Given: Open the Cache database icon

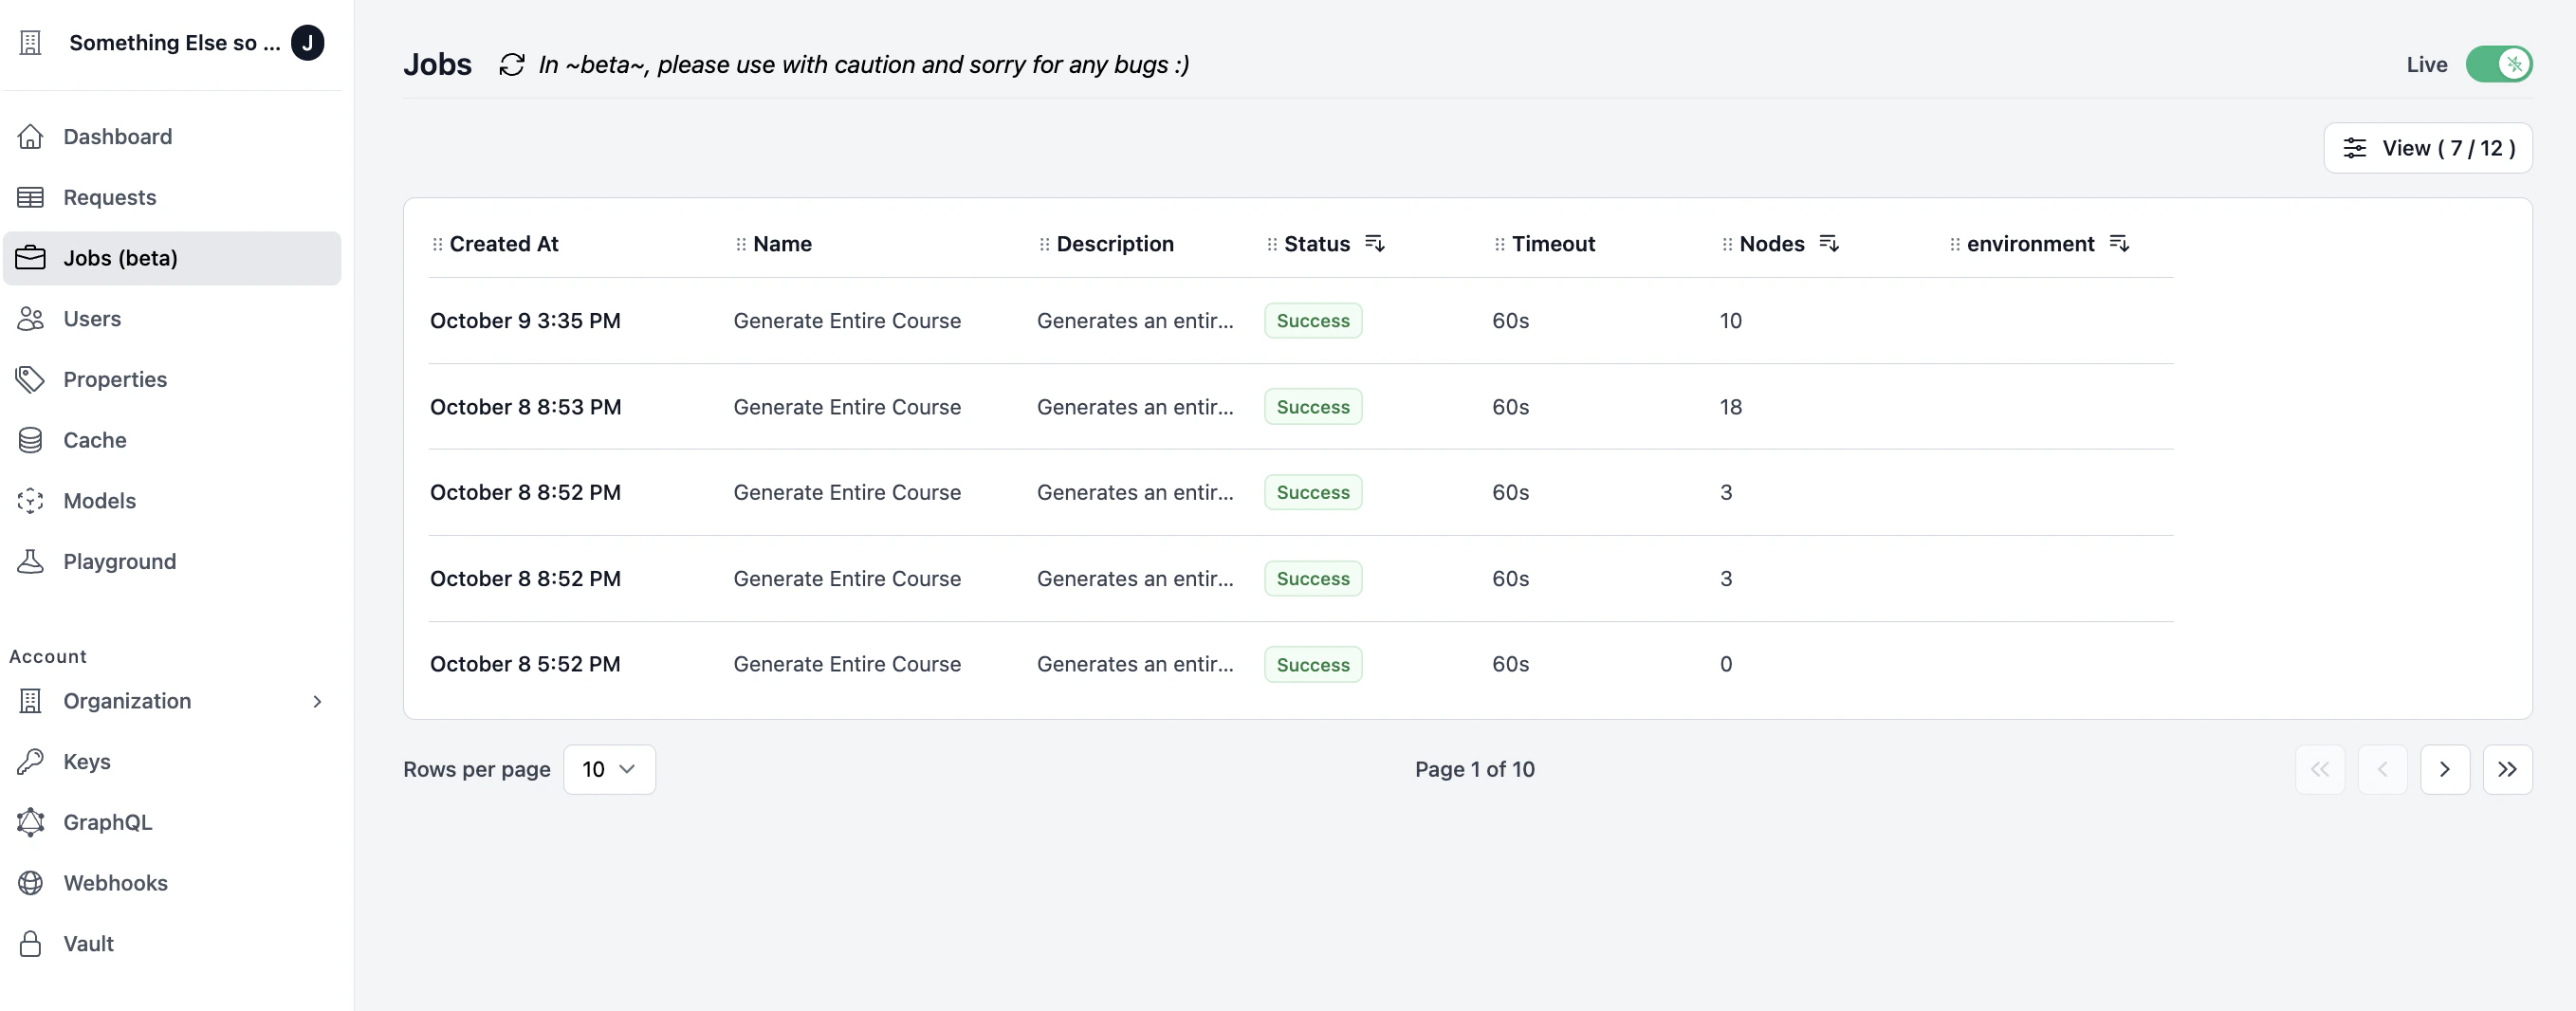Looking at the screenshot, I should click(x=31, y=440).
